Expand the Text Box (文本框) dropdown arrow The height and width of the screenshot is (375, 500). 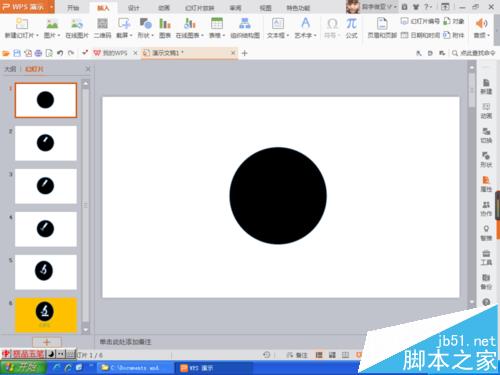coord(288,35)
